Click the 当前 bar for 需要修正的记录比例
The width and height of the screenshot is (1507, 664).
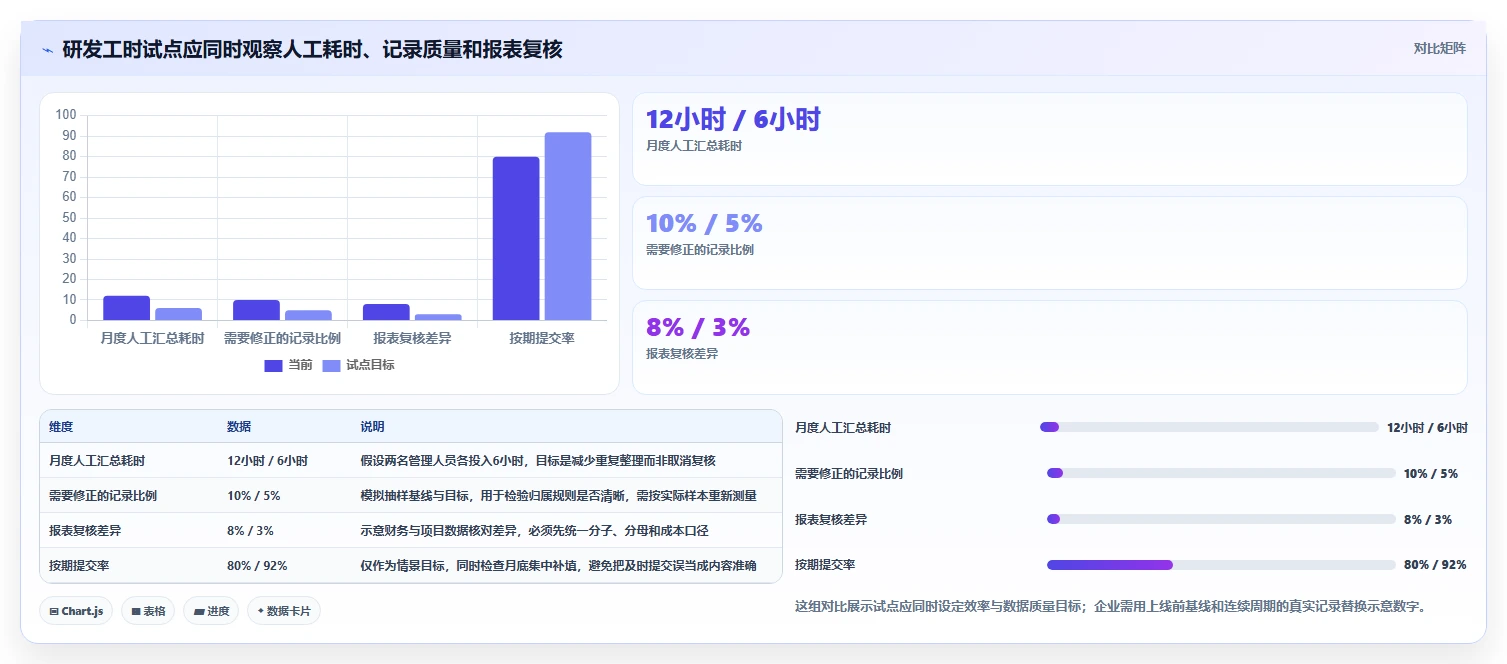tap(256, 310)
